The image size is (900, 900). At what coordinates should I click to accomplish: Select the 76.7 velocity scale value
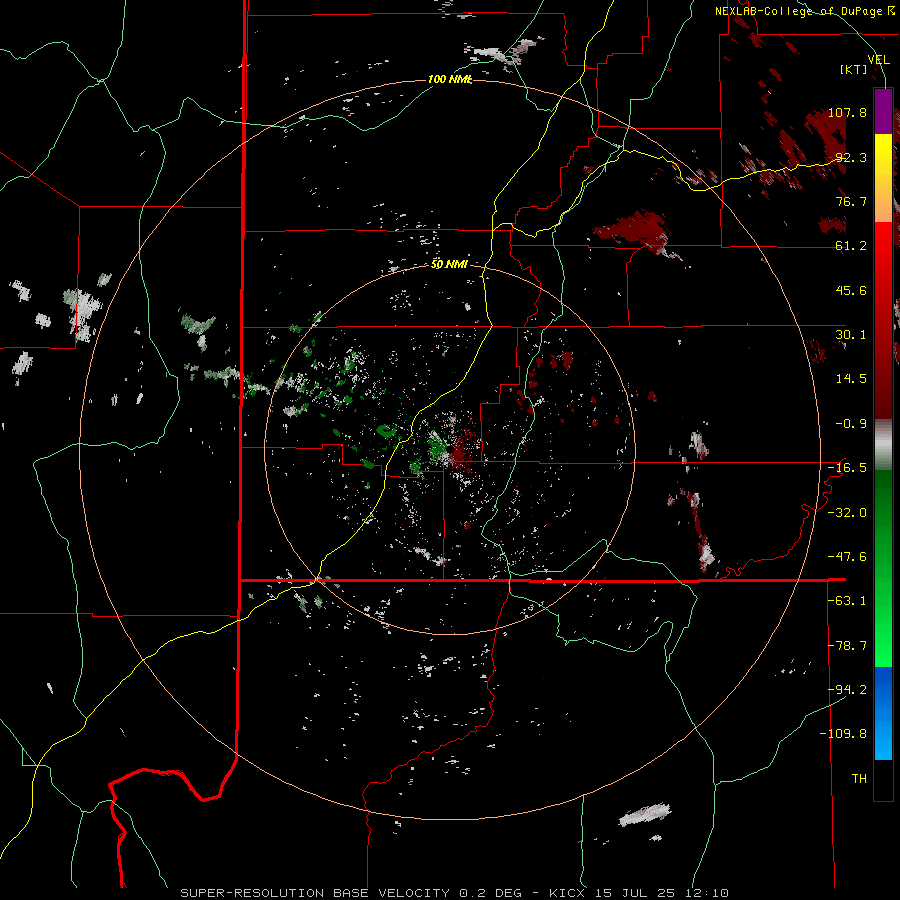(x=851, y=201)
